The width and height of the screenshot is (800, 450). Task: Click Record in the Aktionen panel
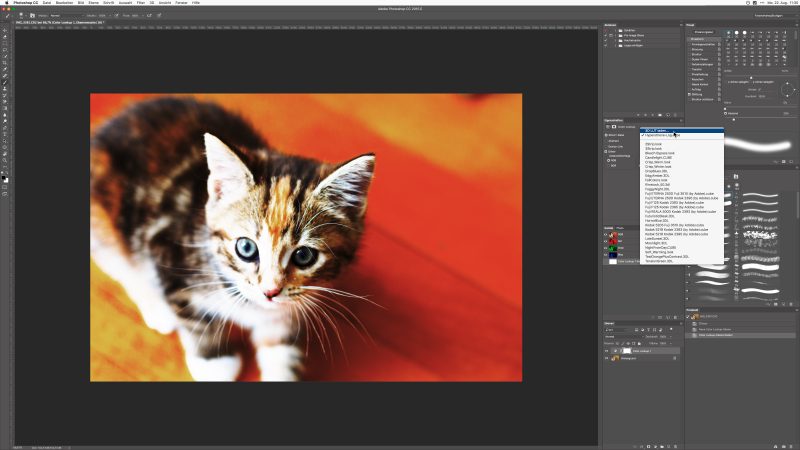pos(645,115)
